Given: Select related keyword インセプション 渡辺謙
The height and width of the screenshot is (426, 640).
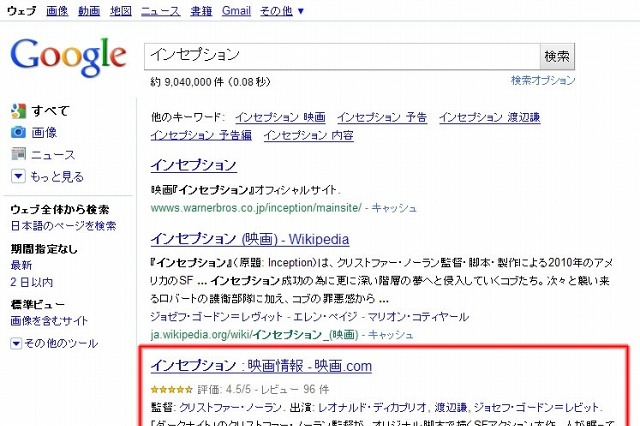Looking at the screenshot, I should coord(489,117).
